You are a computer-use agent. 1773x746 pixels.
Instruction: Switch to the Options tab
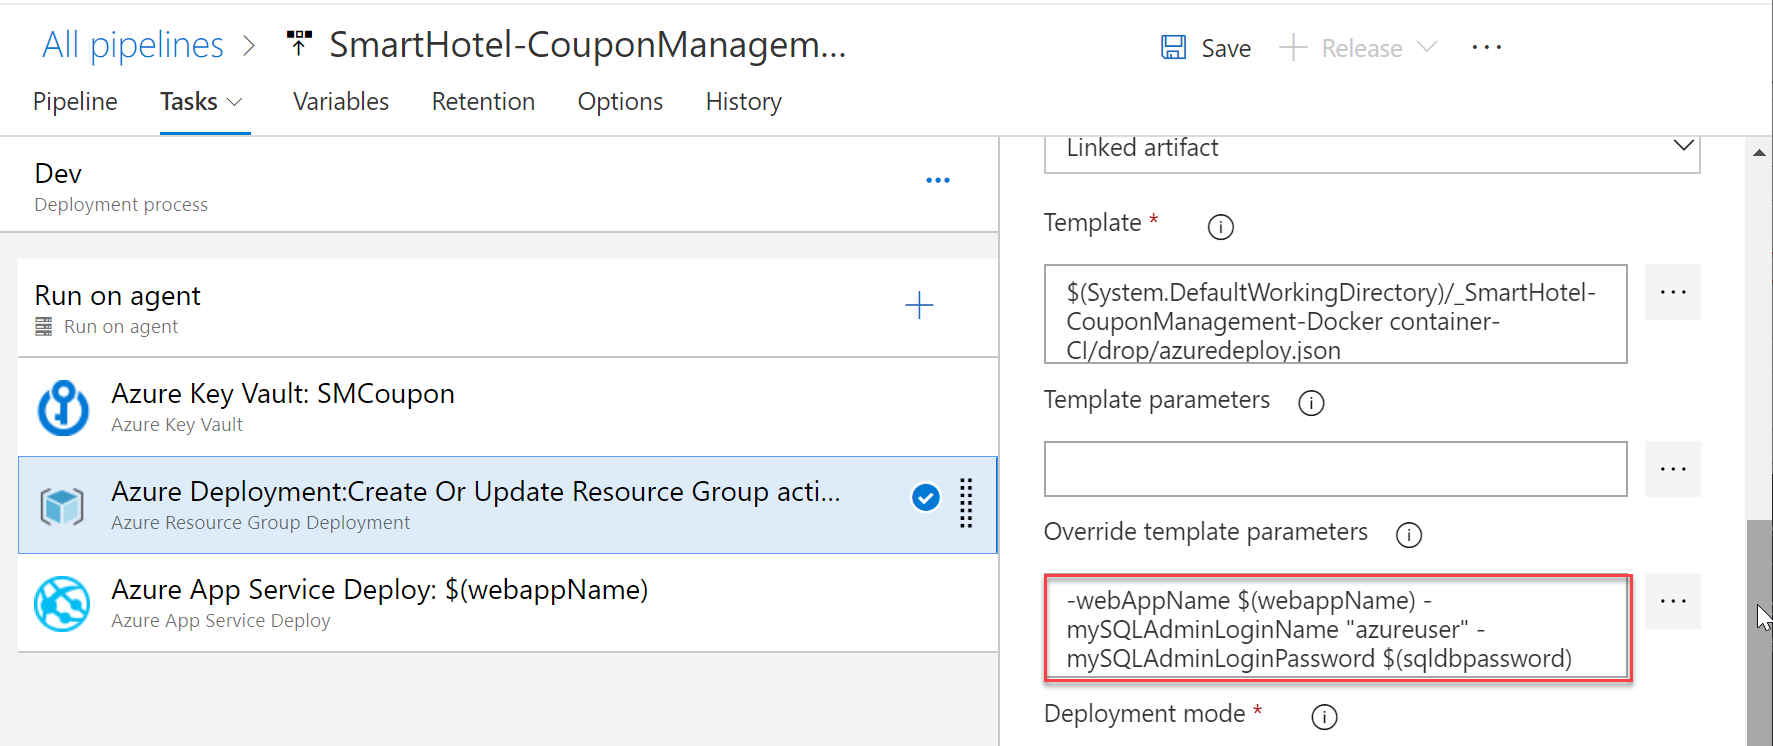(x=620, y=102)
